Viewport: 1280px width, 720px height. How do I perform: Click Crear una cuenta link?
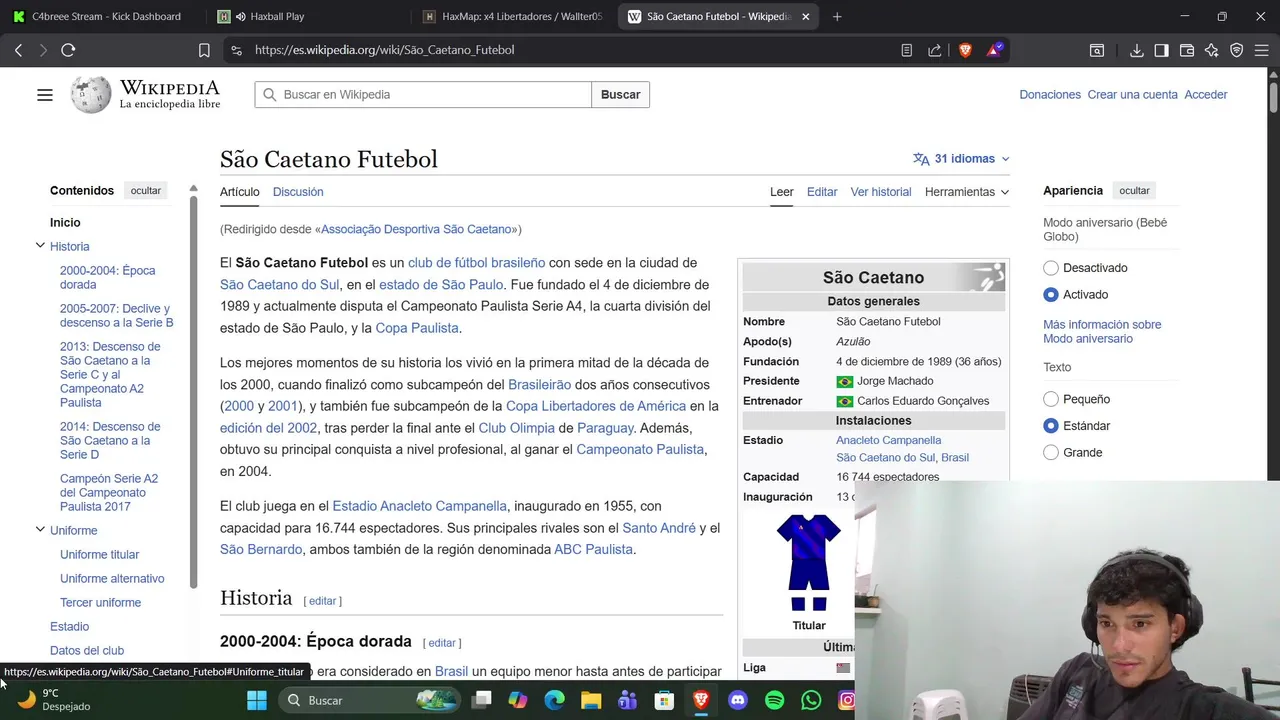coord(1133,95)
